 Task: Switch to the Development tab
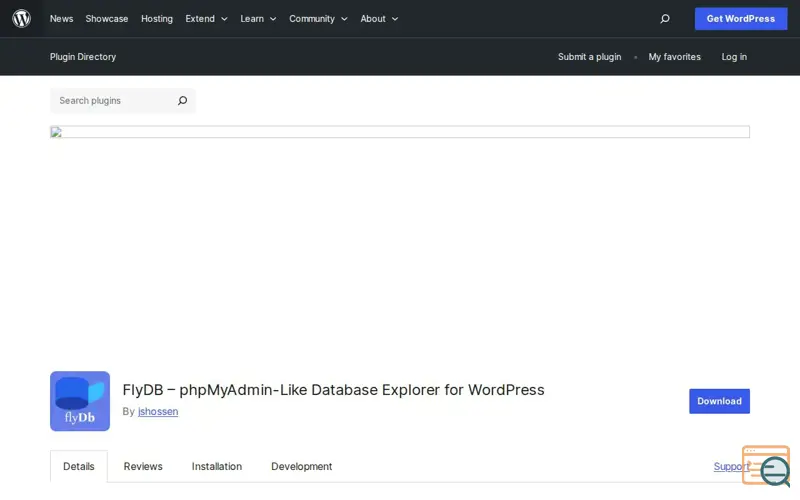click(302, 466)
